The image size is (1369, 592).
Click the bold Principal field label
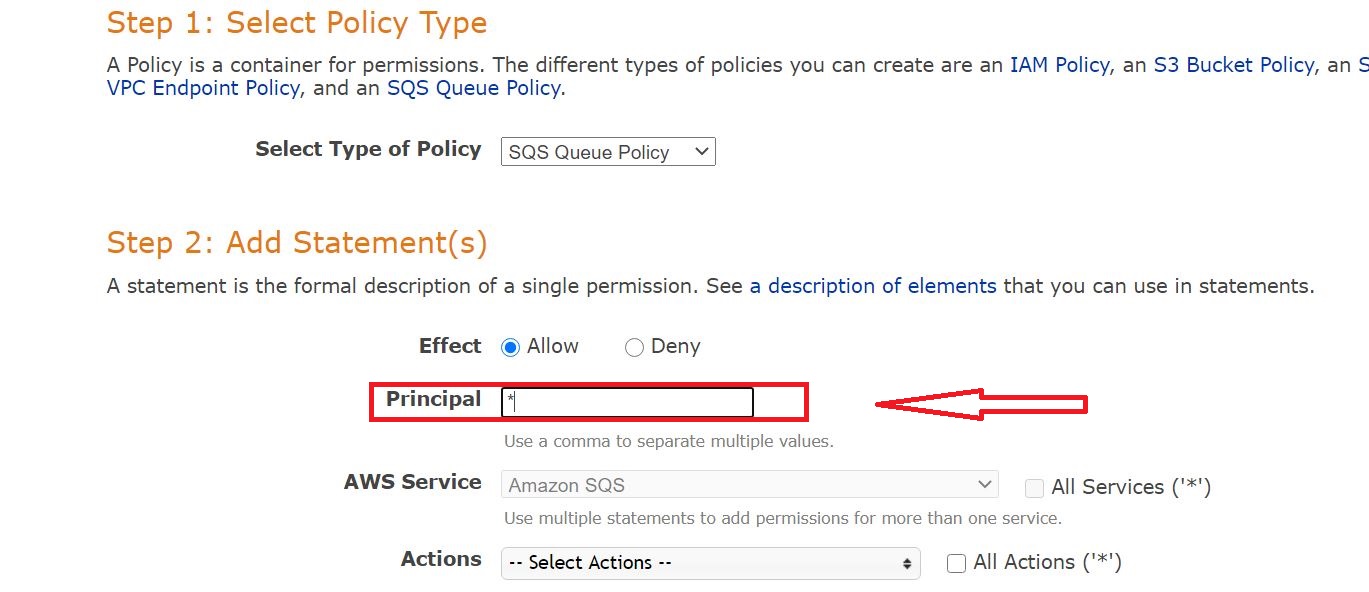[x=434, y=399]
